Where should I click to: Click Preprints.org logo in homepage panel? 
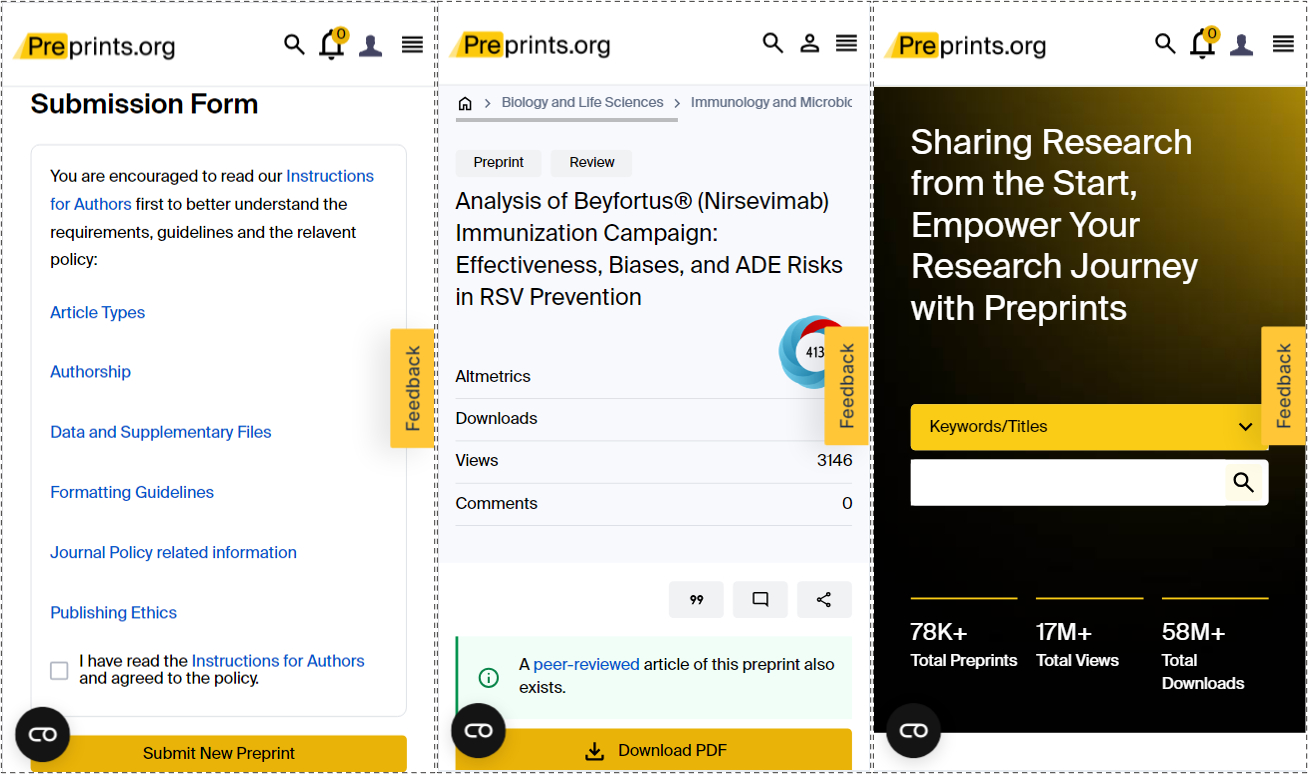click(966, 46)
